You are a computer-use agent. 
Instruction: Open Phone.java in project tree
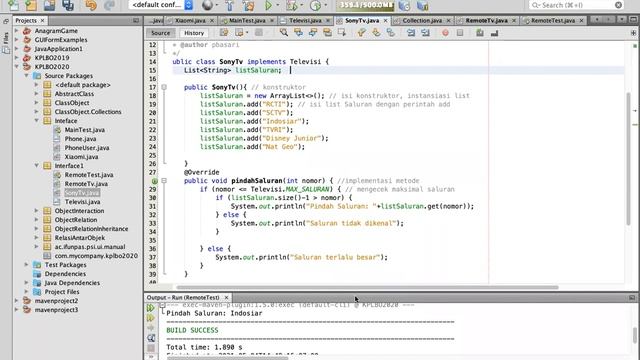pos(80,139)
